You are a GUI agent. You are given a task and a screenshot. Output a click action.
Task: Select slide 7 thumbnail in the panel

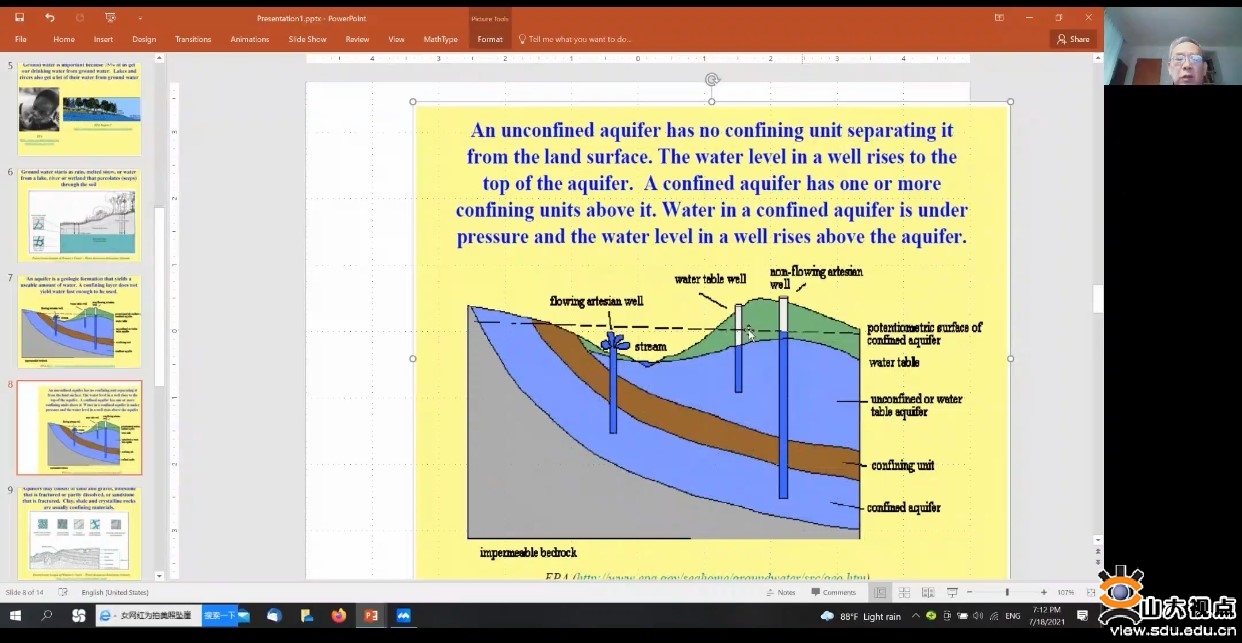click(79, 321)
